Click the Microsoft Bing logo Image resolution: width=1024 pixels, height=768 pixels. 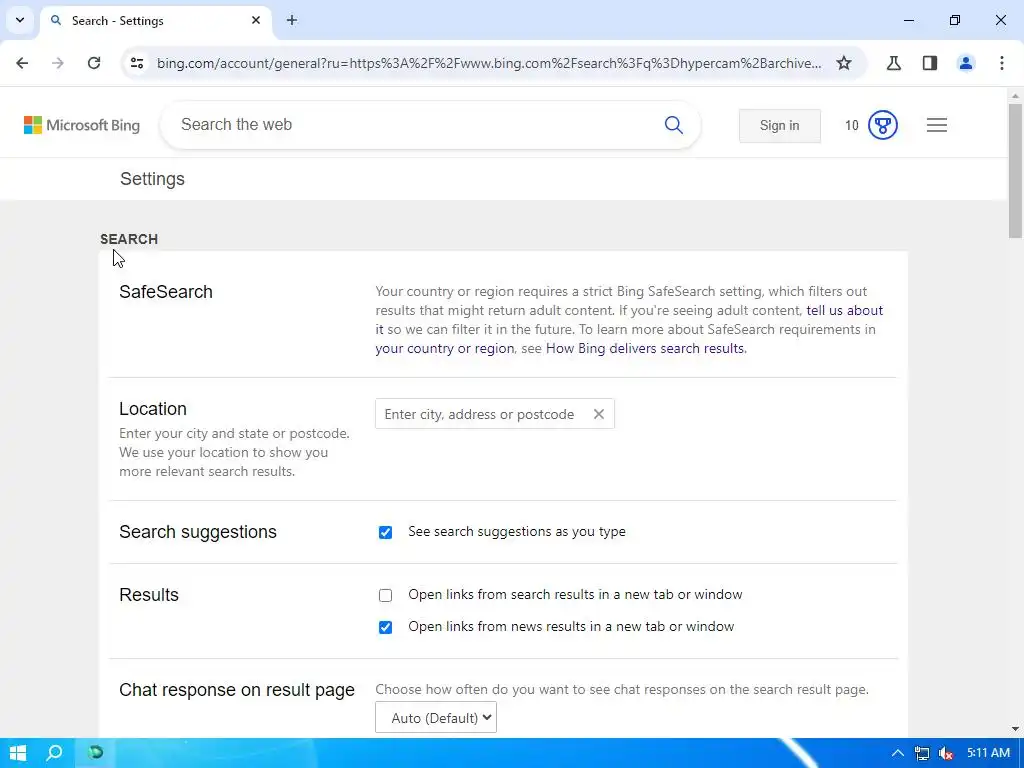tap(82, 125)
